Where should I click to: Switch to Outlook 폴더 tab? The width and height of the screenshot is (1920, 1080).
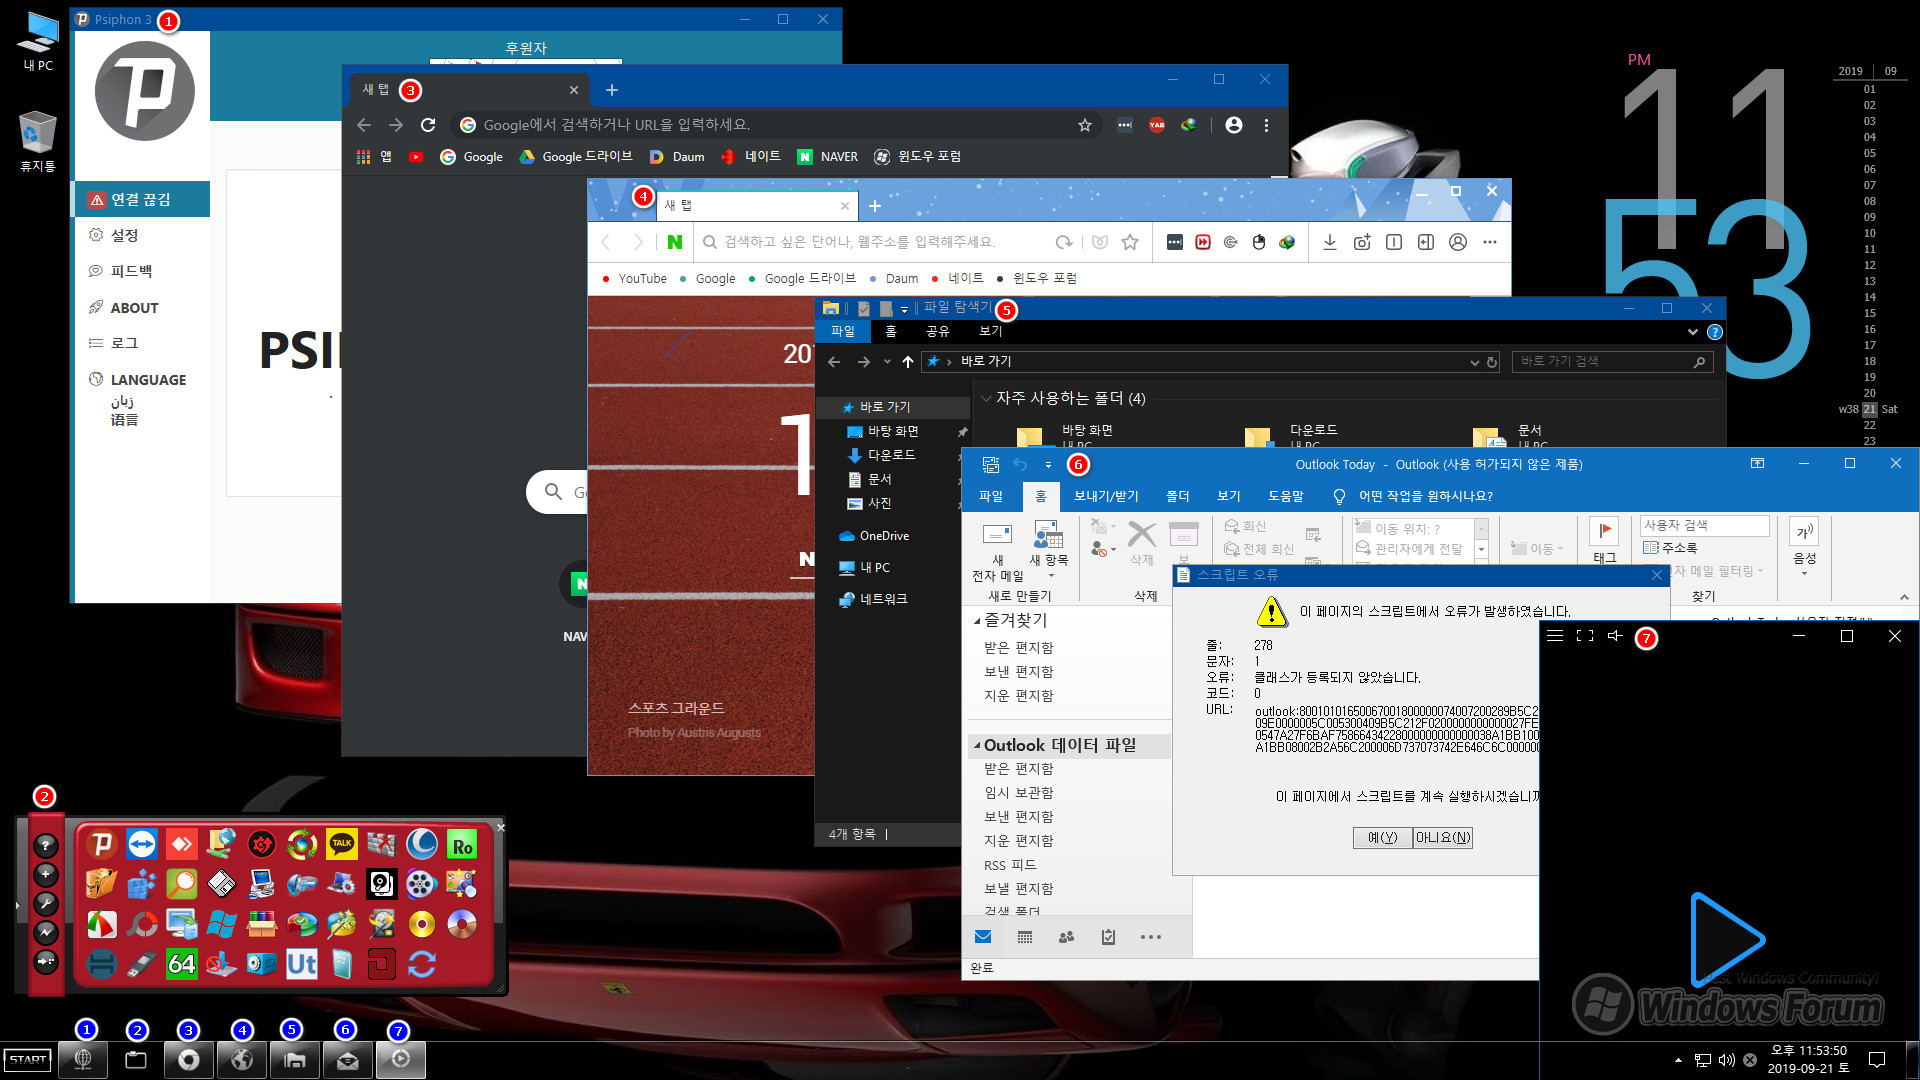pos(1178,496)
